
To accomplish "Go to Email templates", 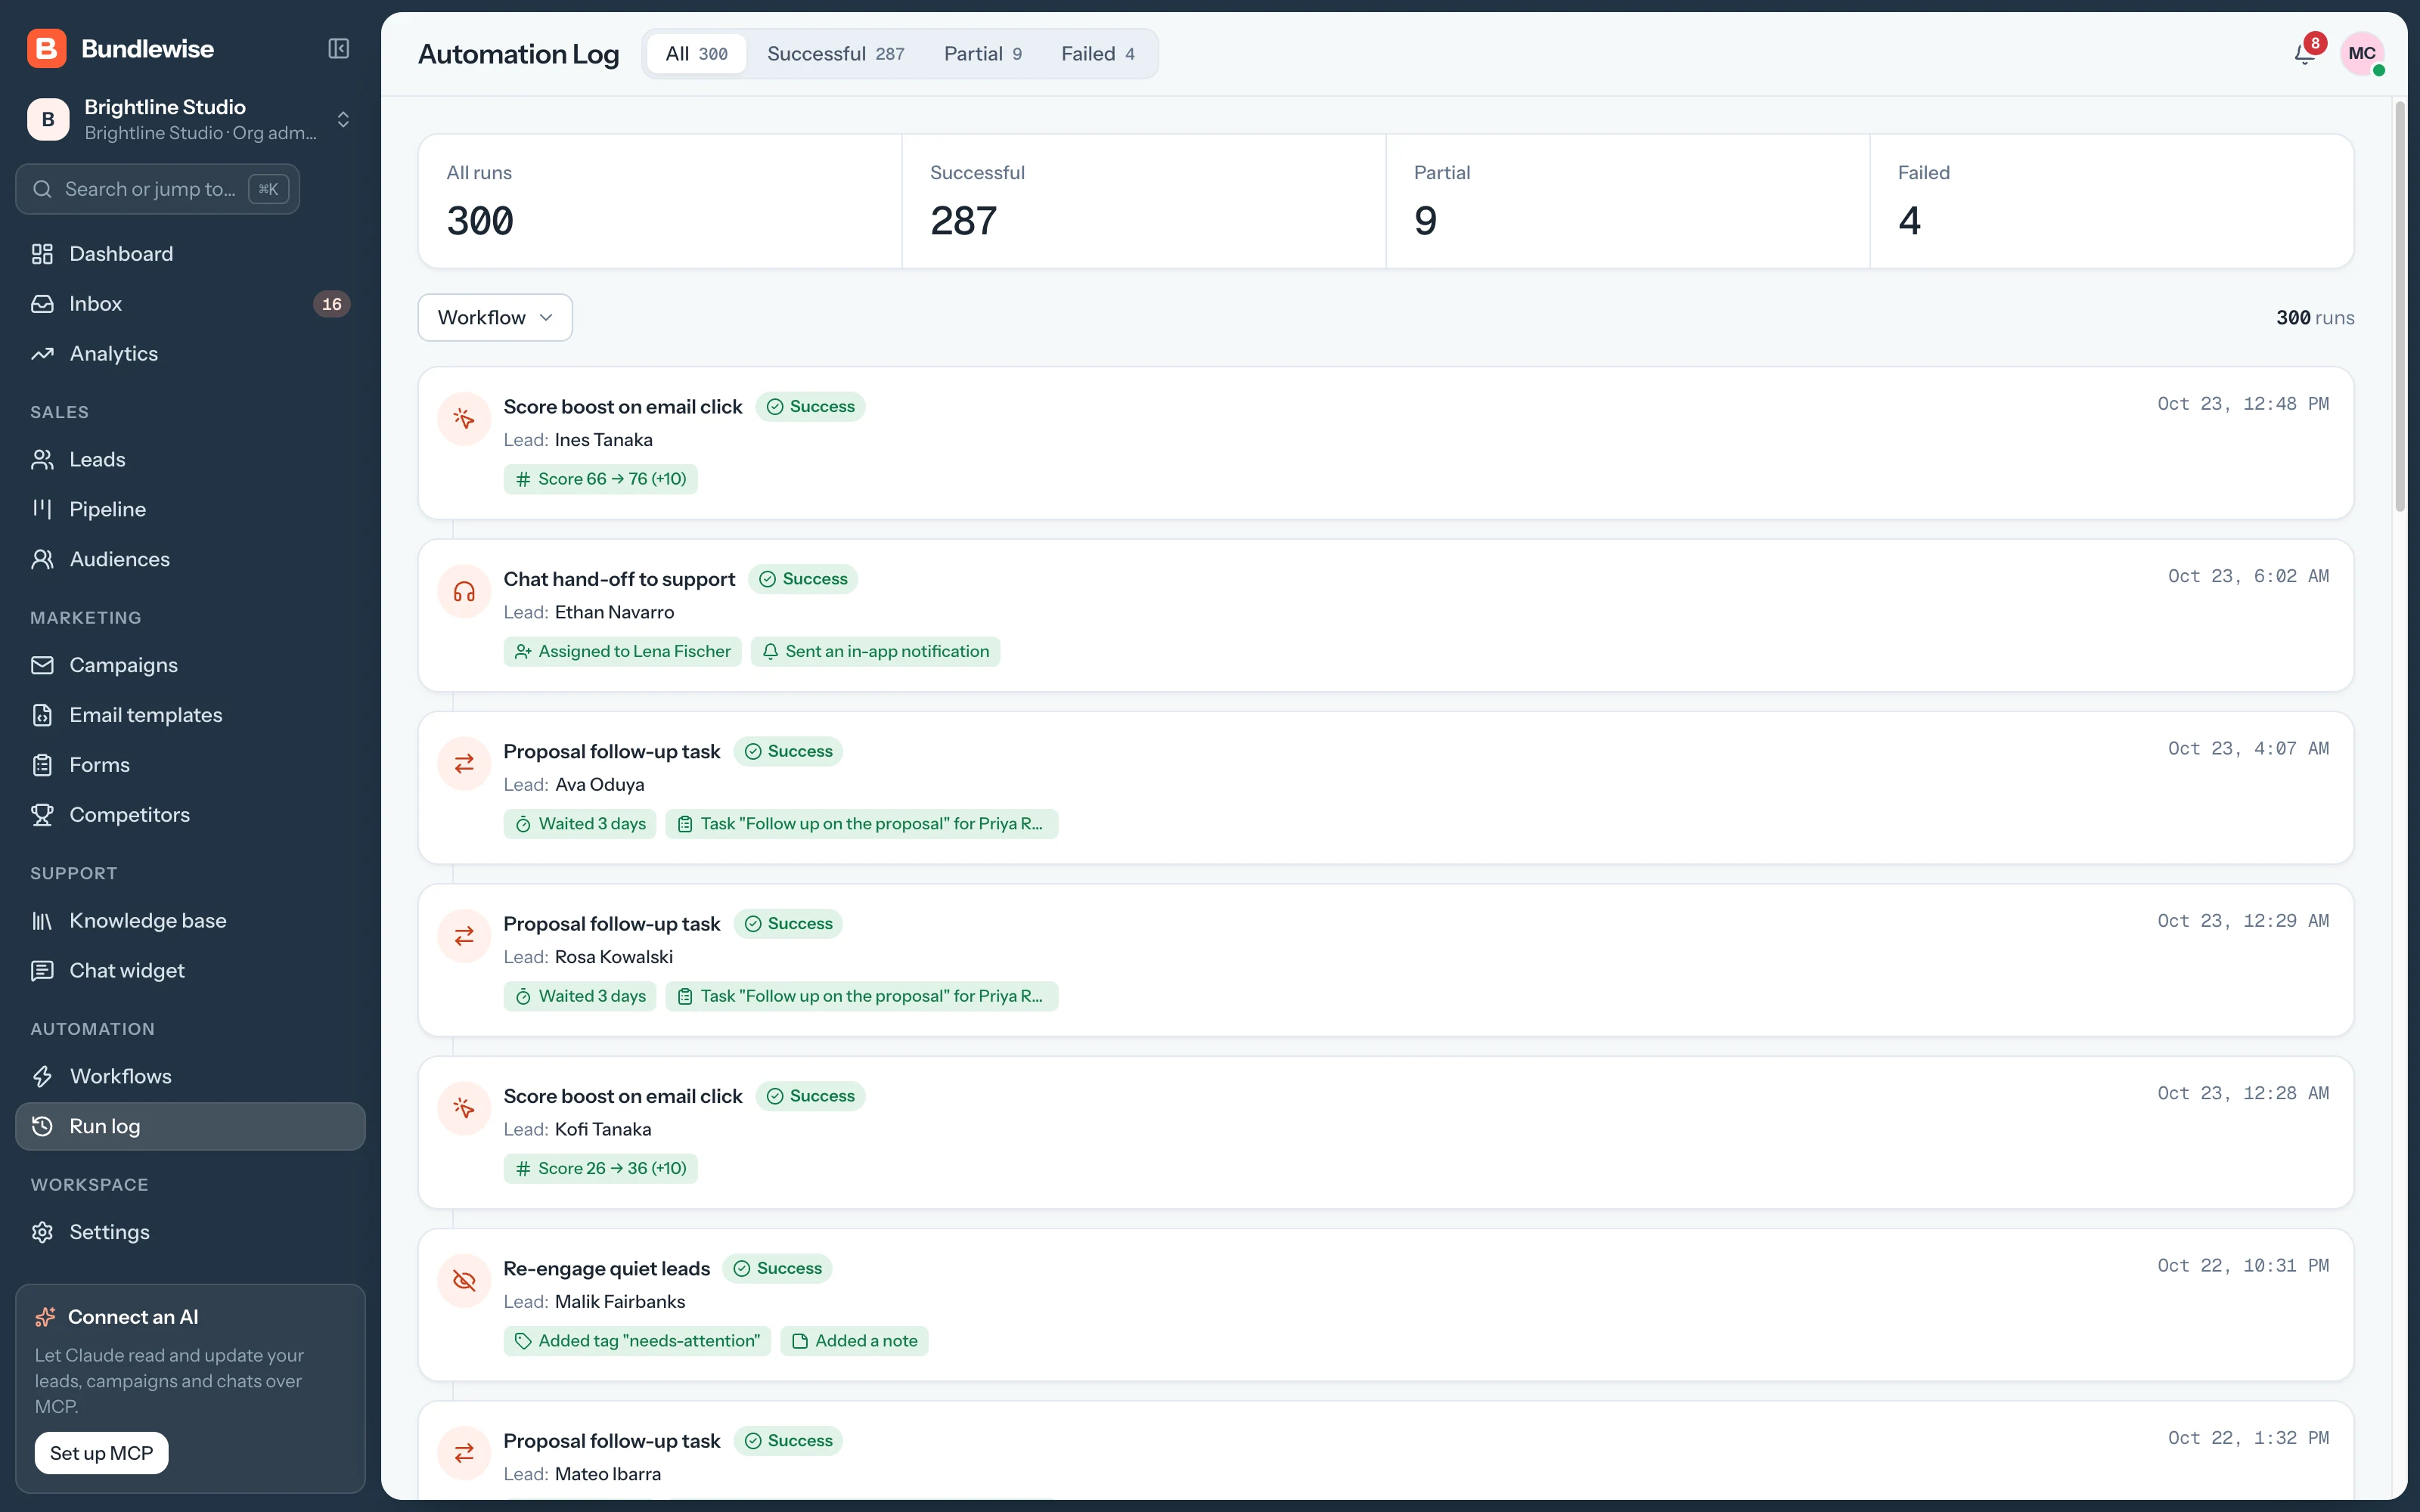I will click(190, 715).
